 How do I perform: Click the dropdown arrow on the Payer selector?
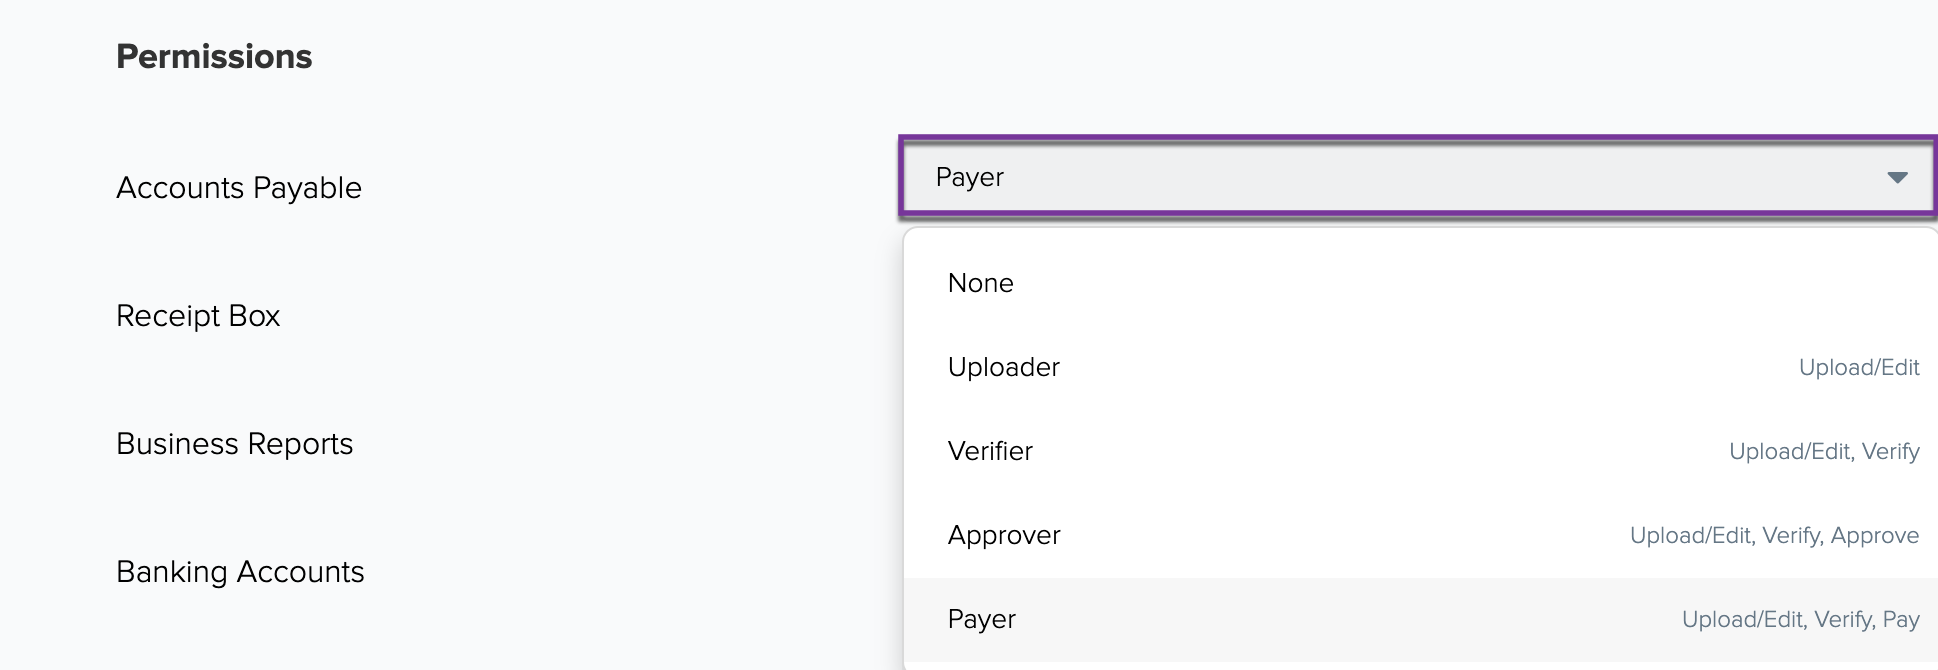[x=1895, y=178]
